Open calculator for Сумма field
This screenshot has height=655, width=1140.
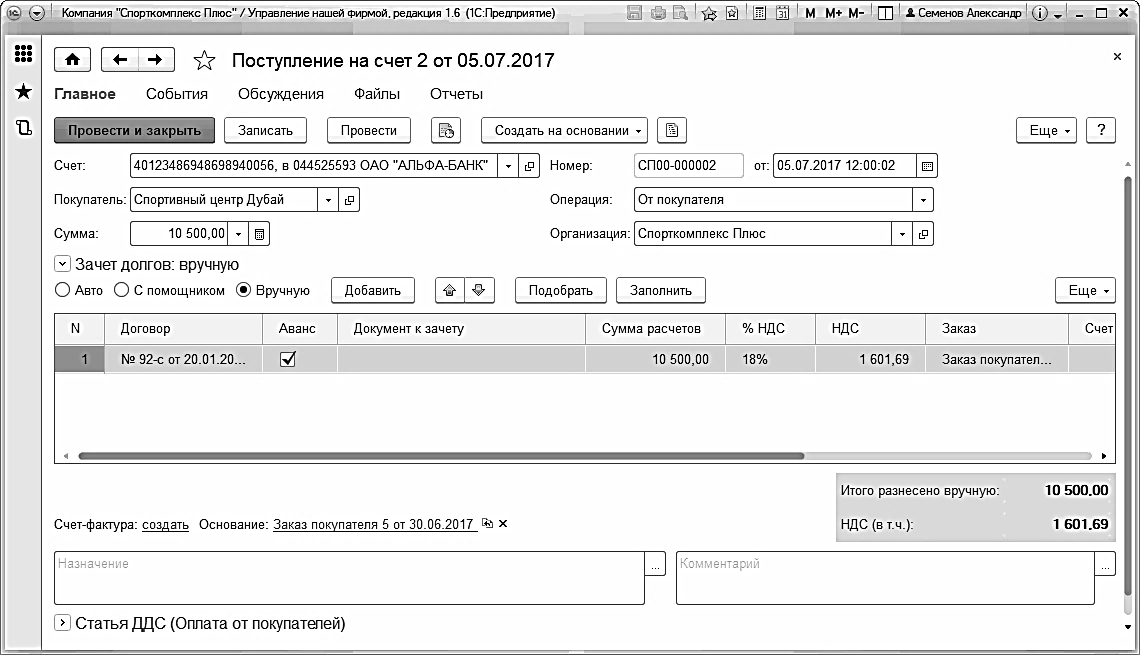(x=259, y=234)
